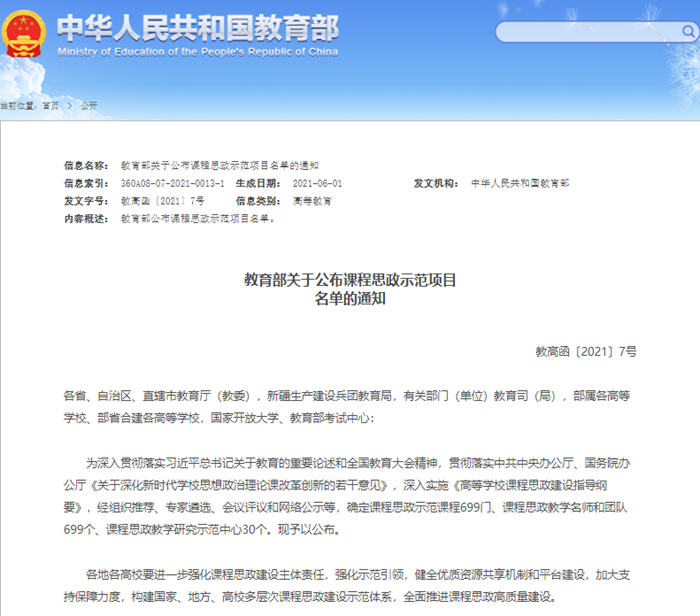Click the 内容概述 summary text
The width and height of the screenshot is (700, 616).
click(x=198, y=218)
